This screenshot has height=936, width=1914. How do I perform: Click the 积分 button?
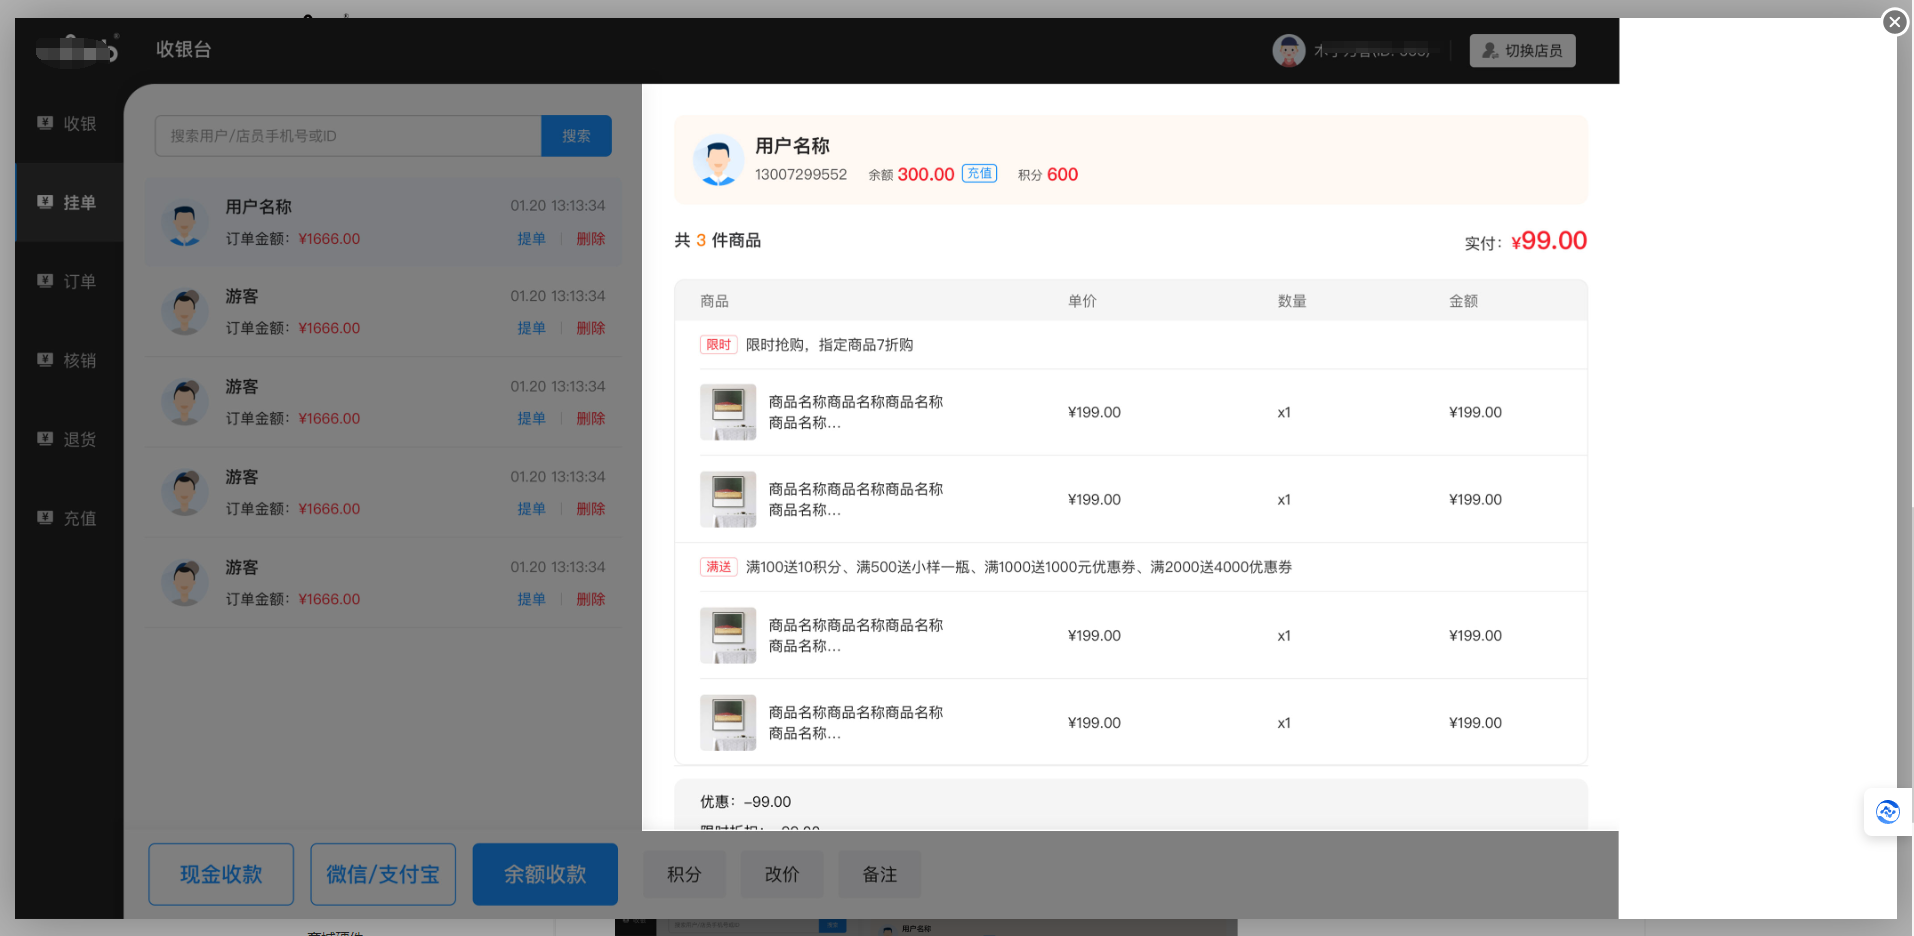point(684,874)
